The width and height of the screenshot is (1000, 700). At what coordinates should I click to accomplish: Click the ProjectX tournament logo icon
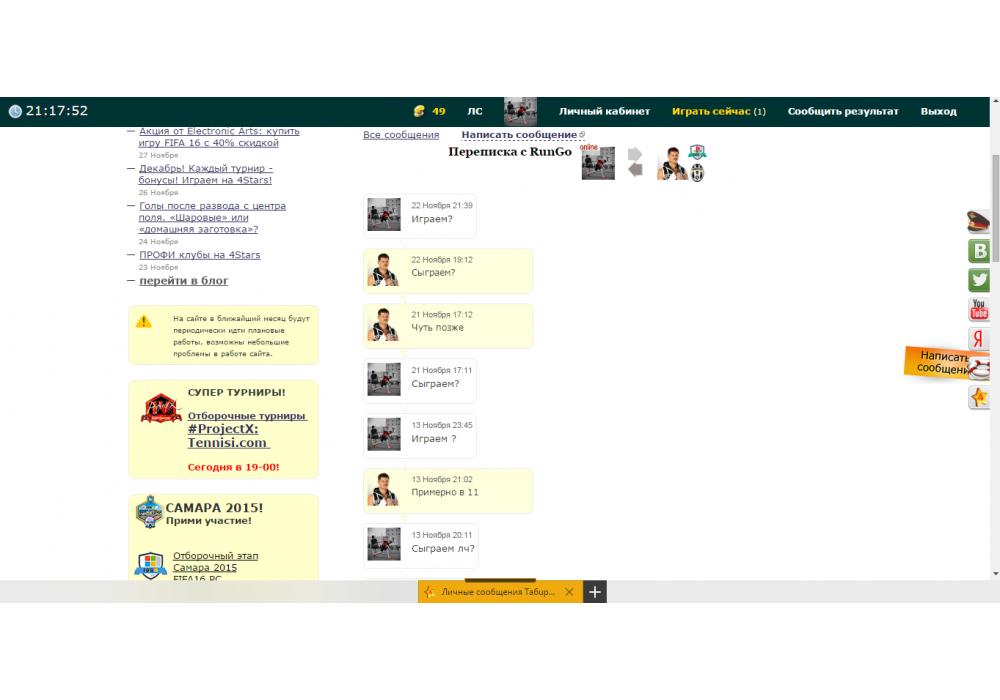pos(160,408)
